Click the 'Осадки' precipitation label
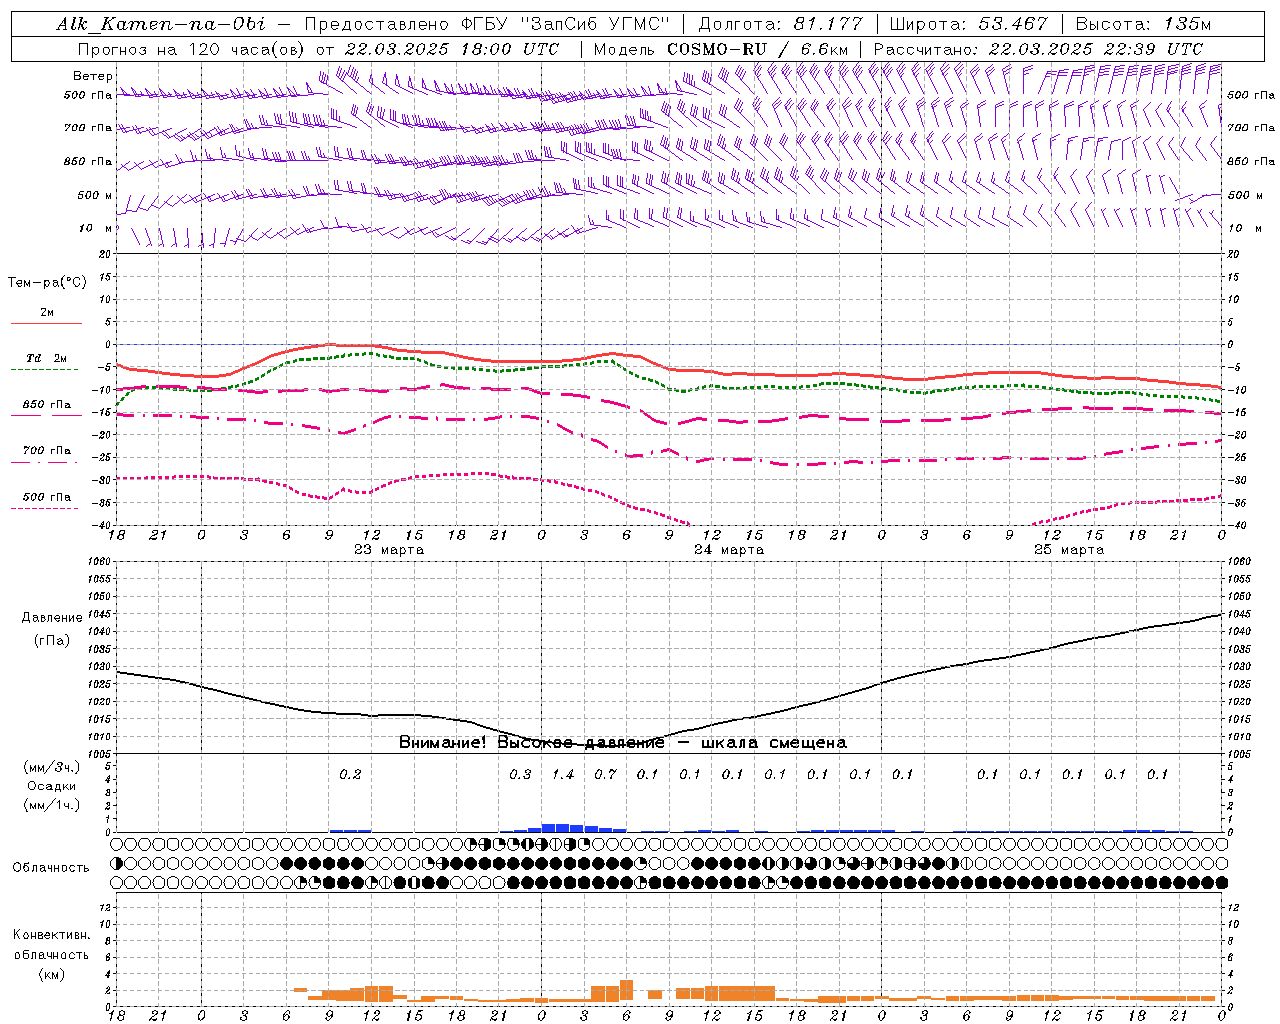Image resolution: width=1280 pixels, height=1024 pixels. tap(52, 786)
